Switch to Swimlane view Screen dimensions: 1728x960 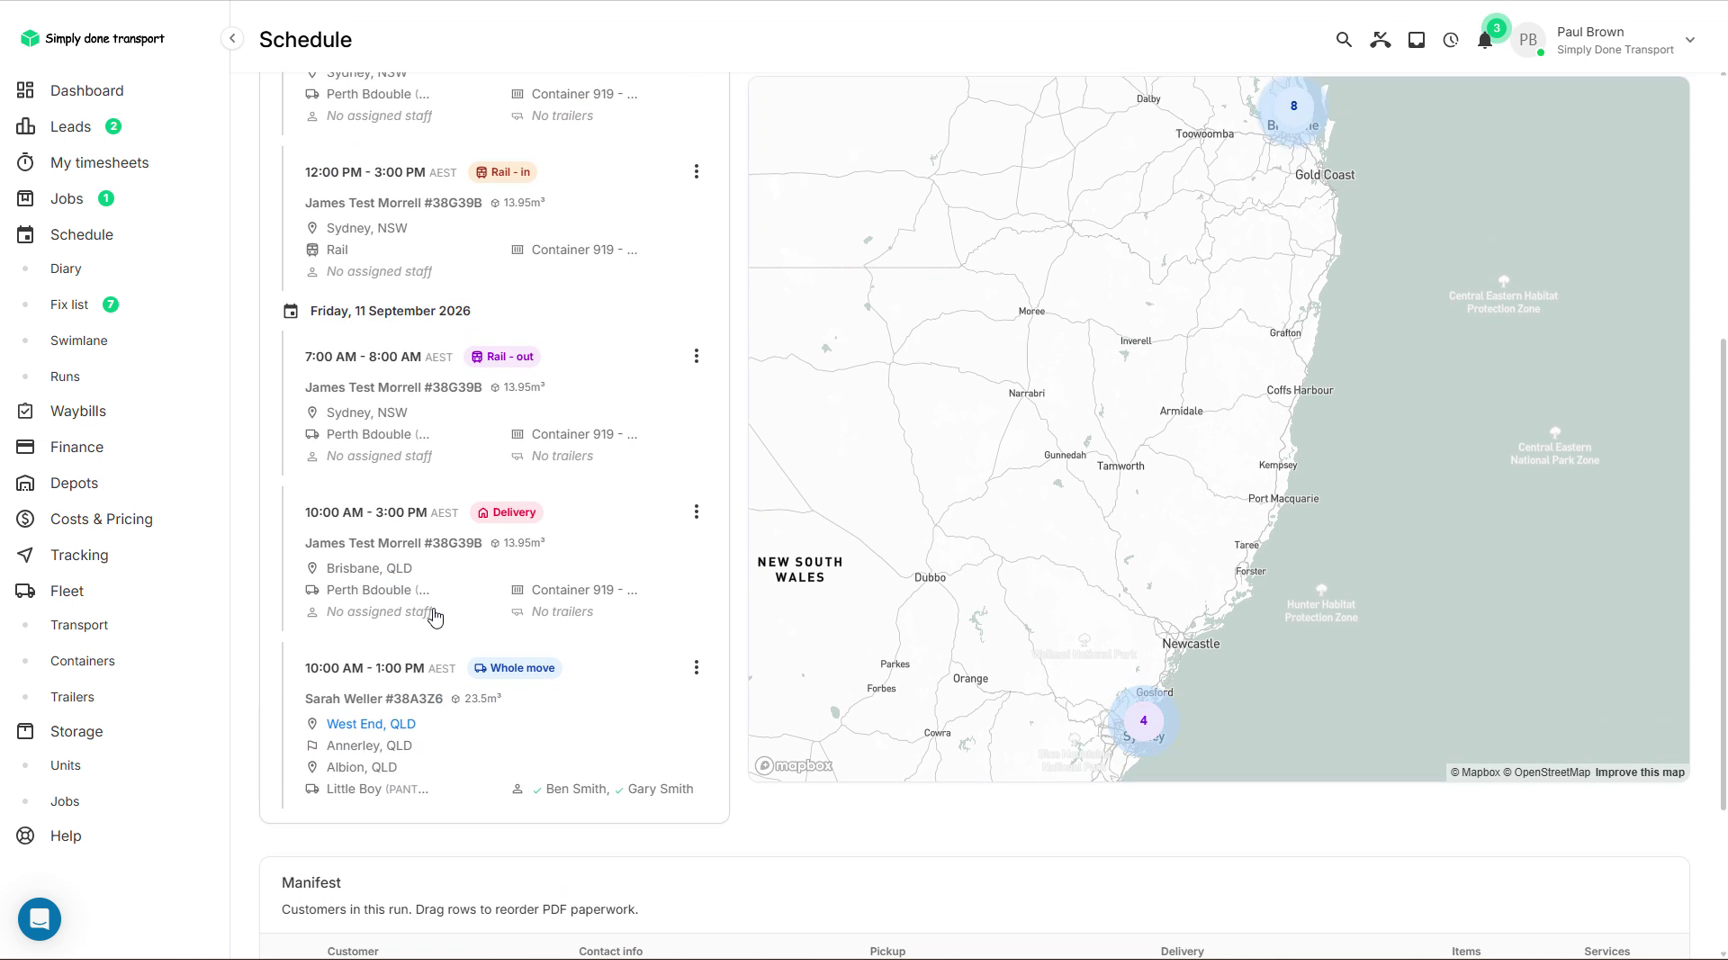[x=79, y=340]
